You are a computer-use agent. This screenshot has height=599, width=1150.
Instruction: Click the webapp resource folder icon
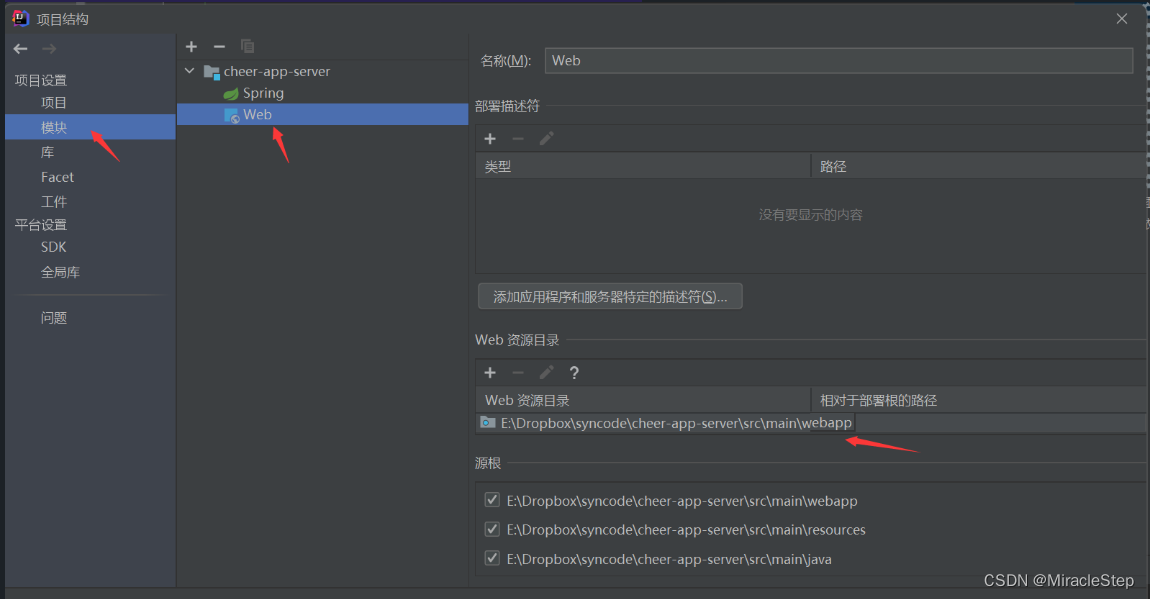(488, 423)
